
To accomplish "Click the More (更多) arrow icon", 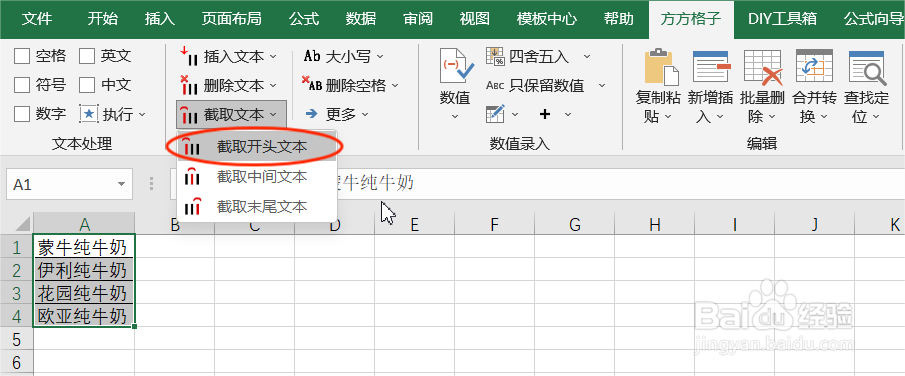I will [312, 114].
